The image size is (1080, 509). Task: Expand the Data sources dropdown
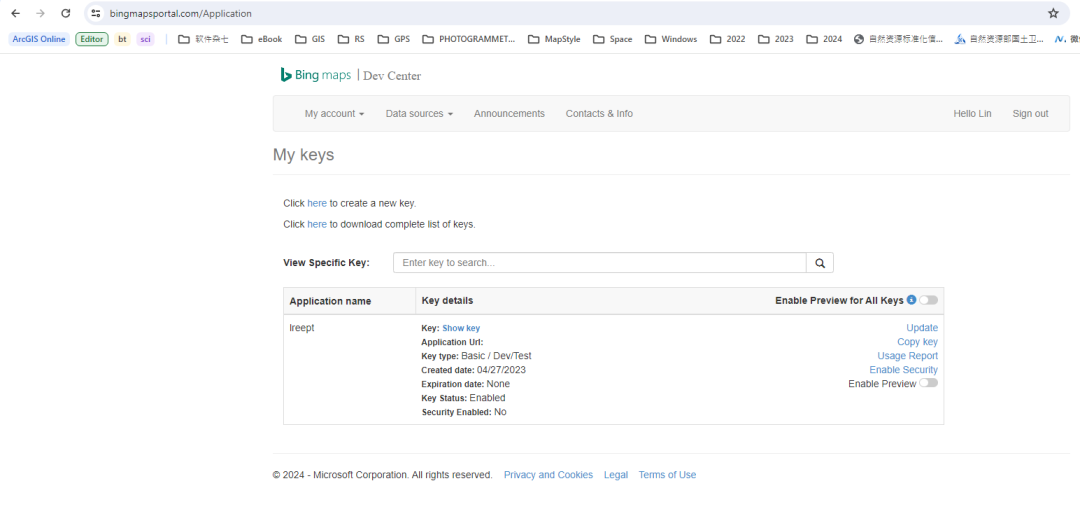point(419,114)
